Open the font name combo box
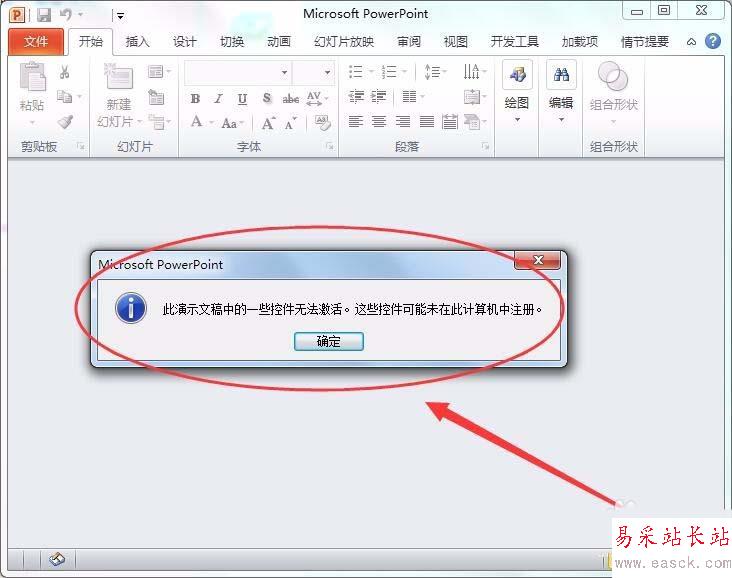The height and width of the screenshot is (578, 732). (239, 72)
